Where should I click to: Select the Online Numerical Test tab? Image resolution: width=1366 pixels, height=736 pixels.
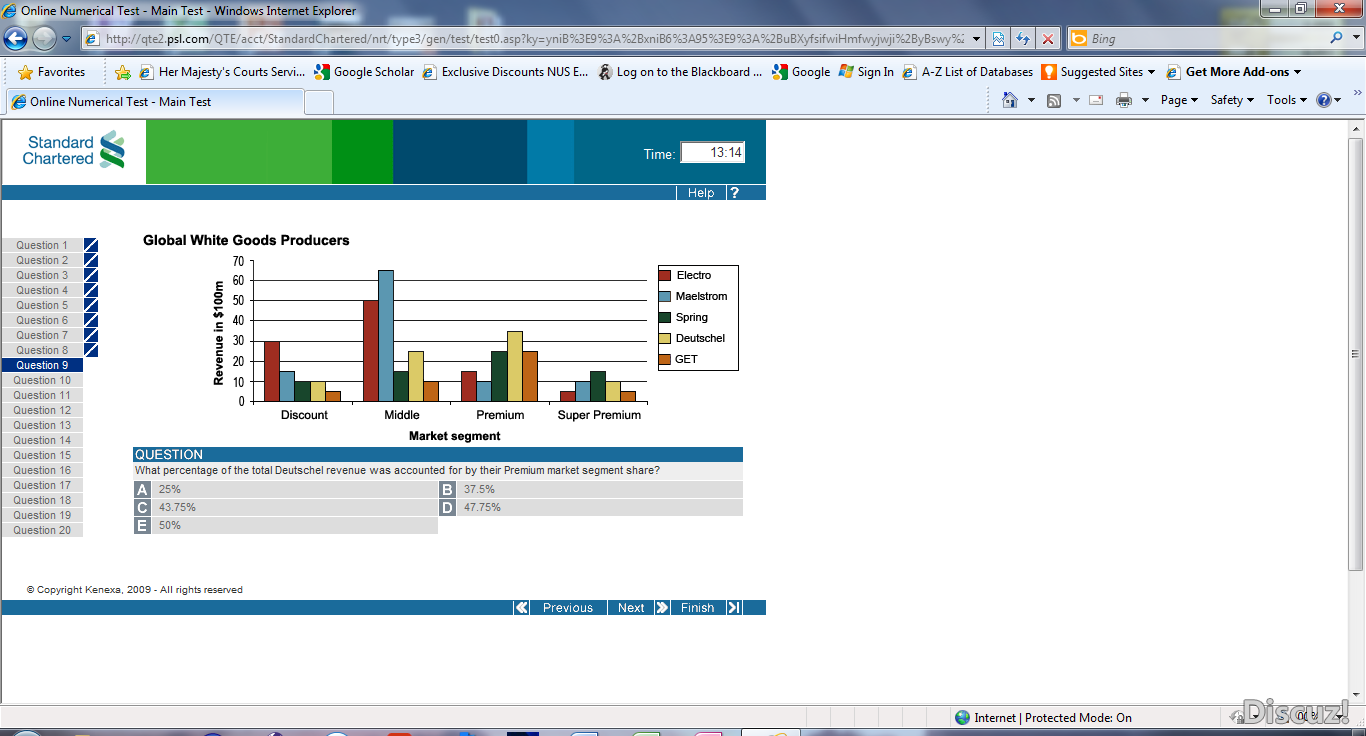[x=154, y=102]
